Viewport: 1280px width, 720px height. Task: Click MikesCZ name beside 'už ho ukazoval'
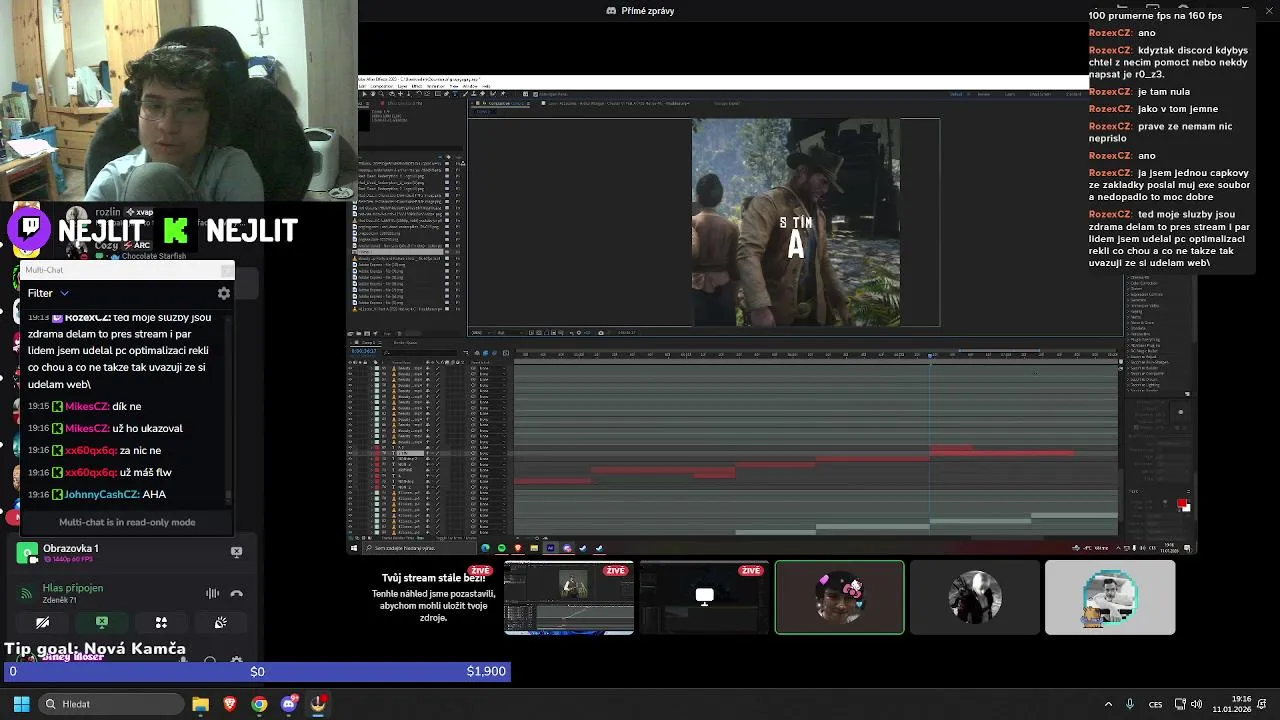pyautogui.click(x=87, y=428)
